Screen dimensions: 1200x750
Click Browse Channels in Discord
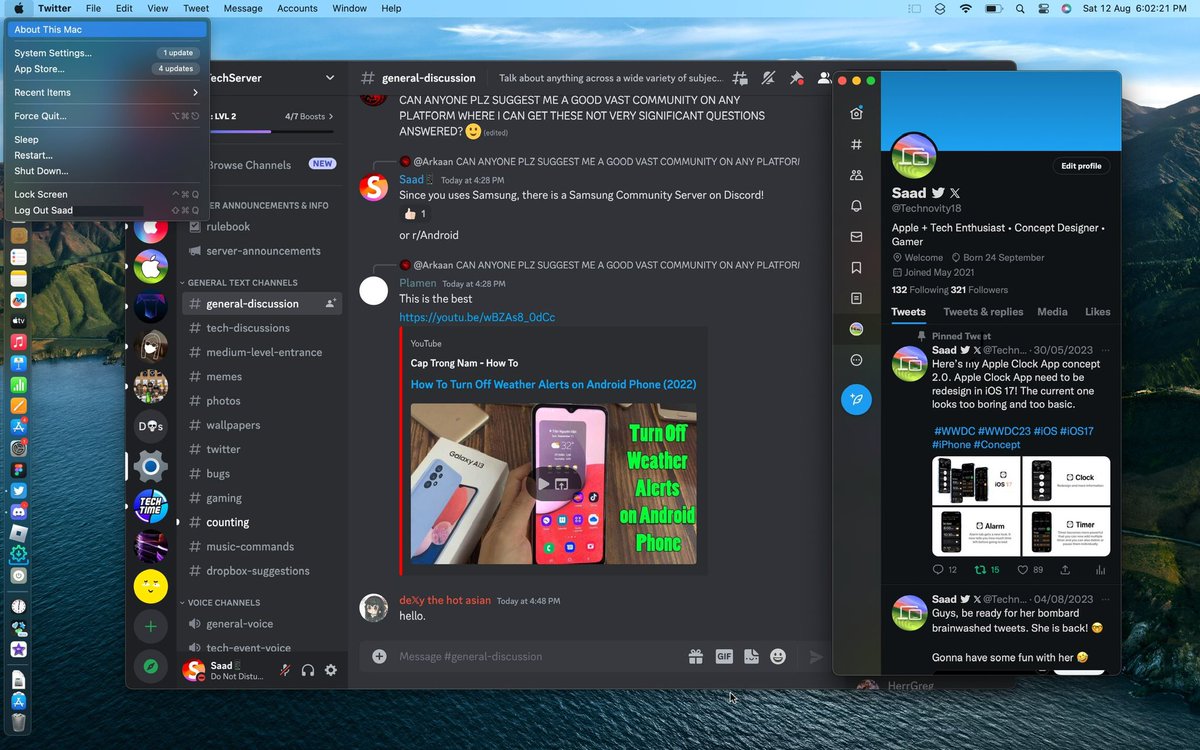click(x=248, y=165)
